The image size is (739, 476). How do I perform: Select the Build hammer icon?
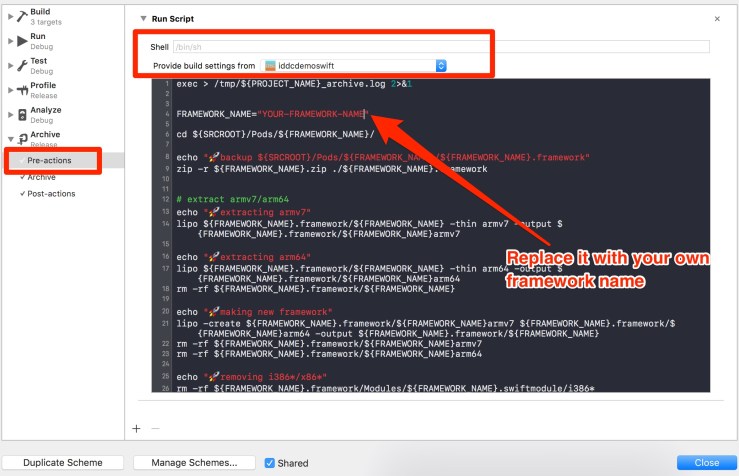pos(21,16)
